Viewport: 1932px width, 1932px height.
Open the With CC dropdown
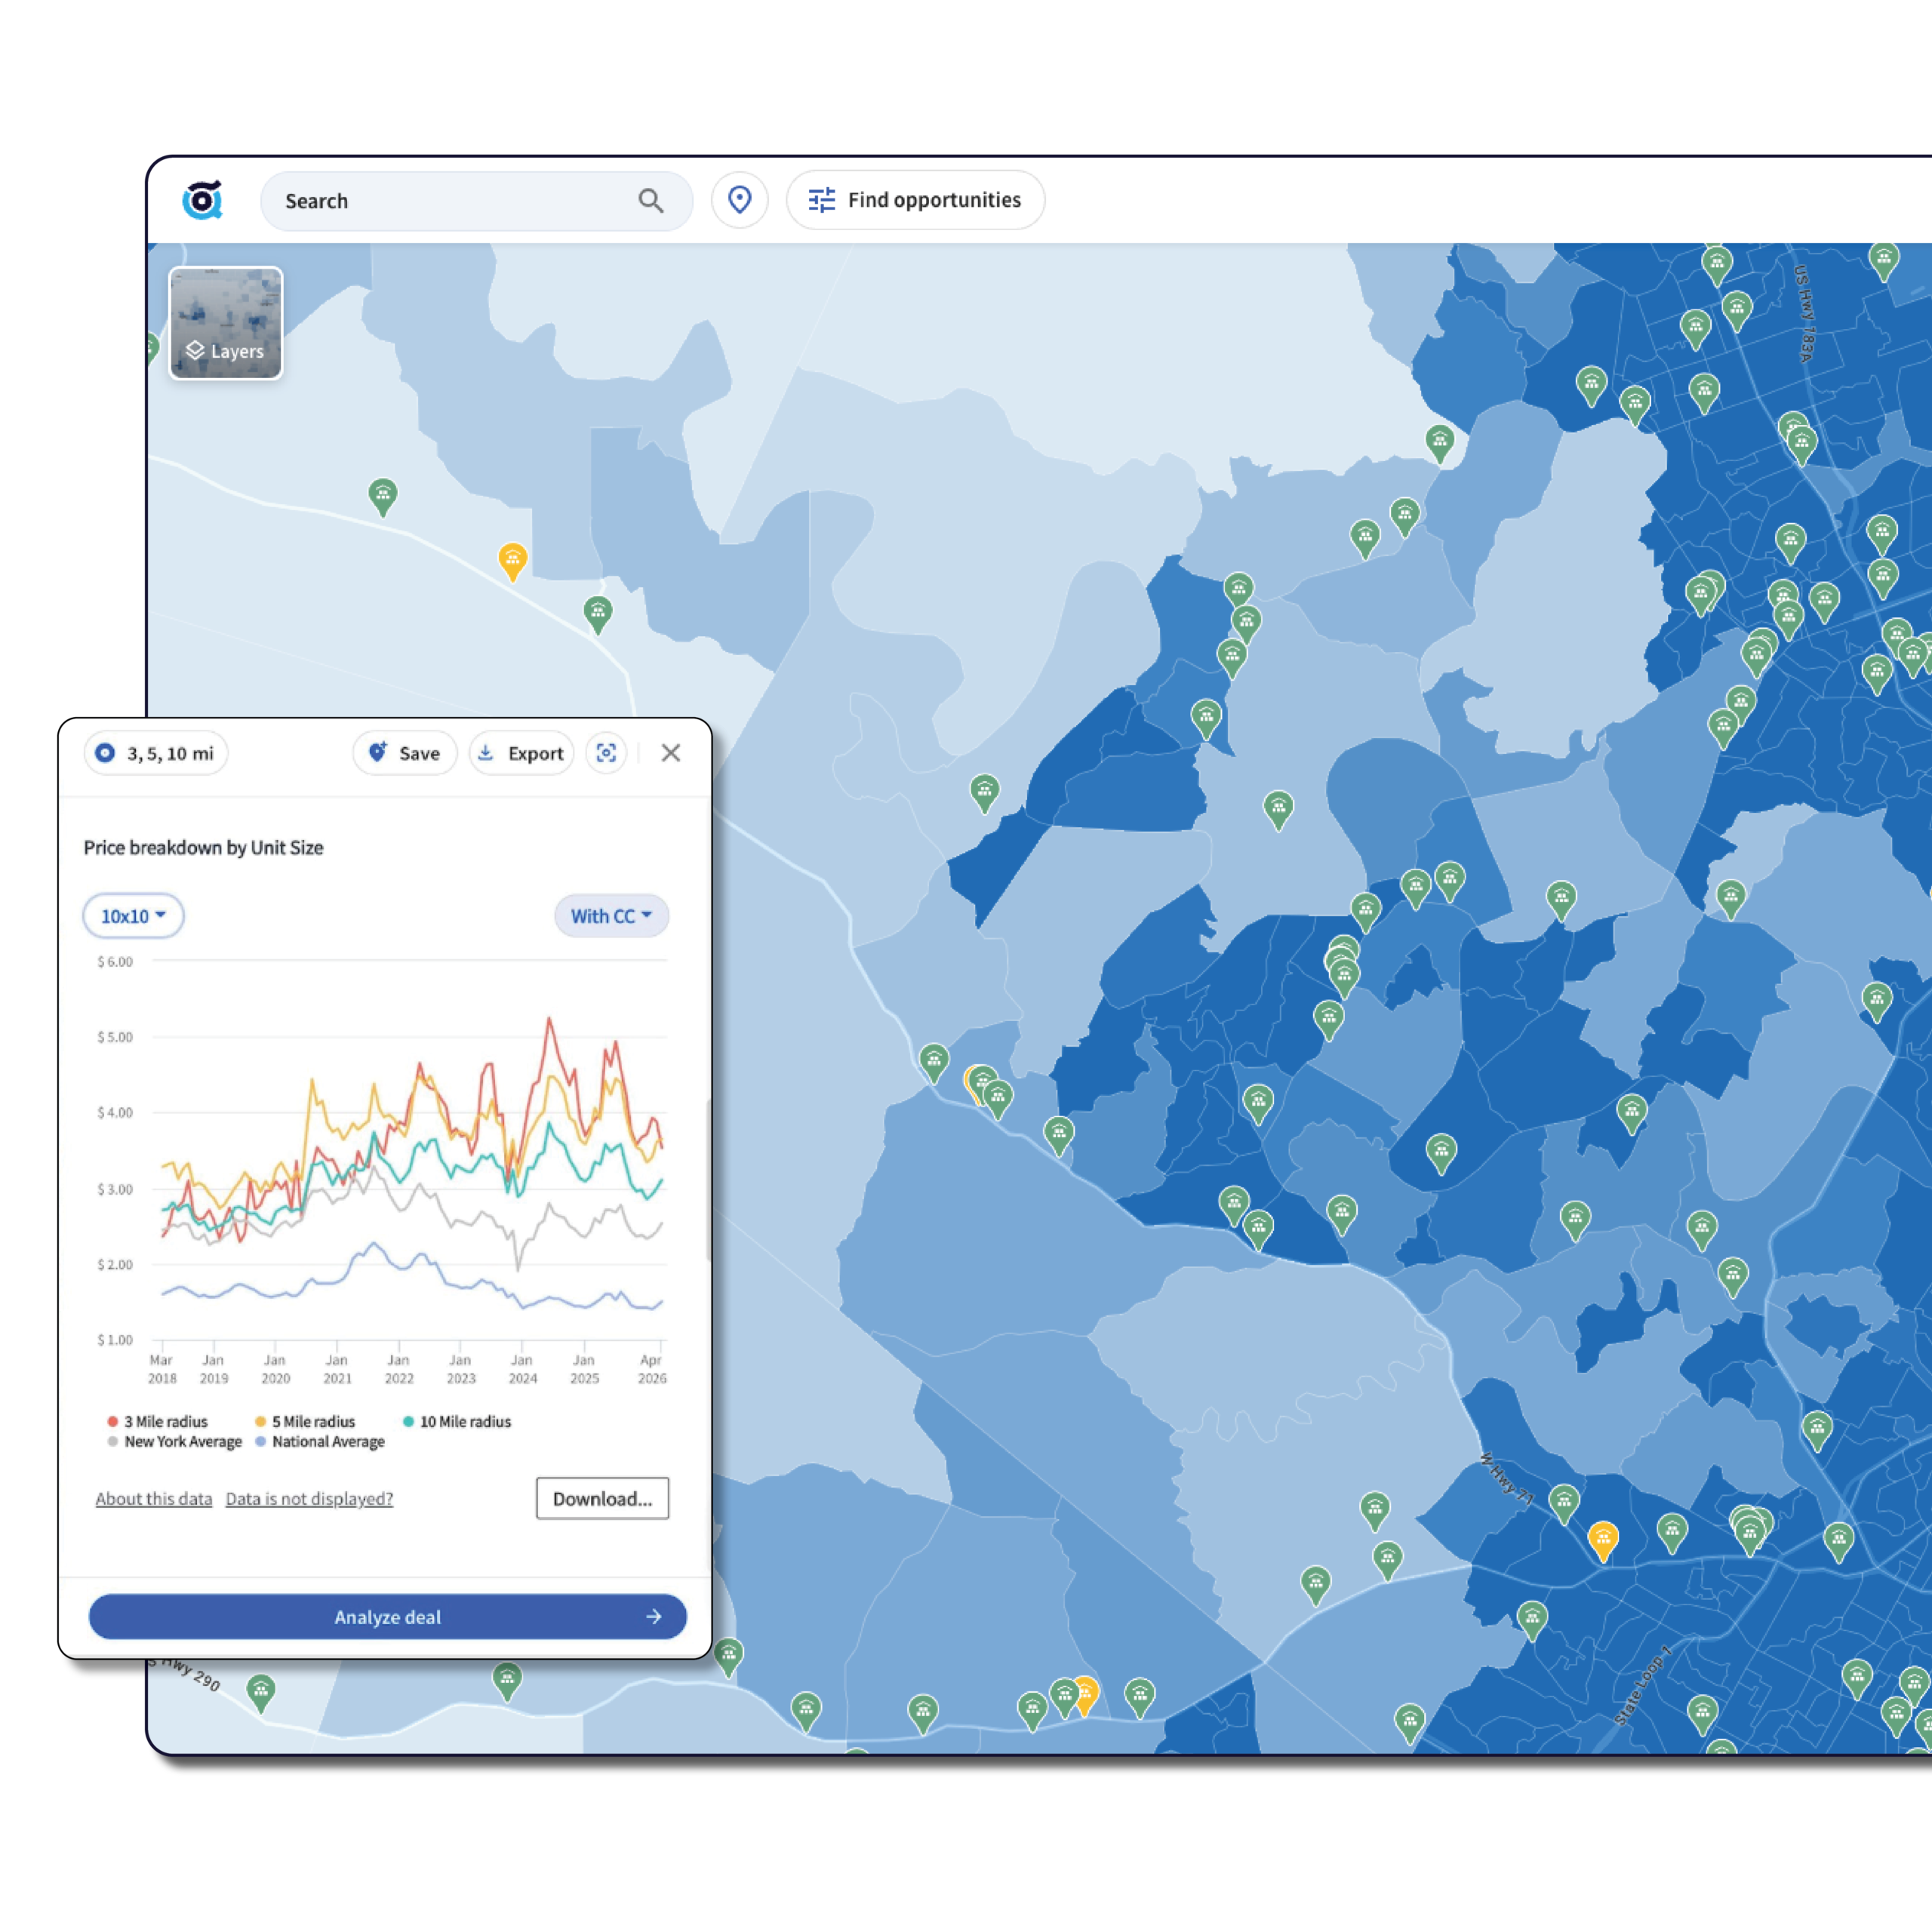(611, 916)
